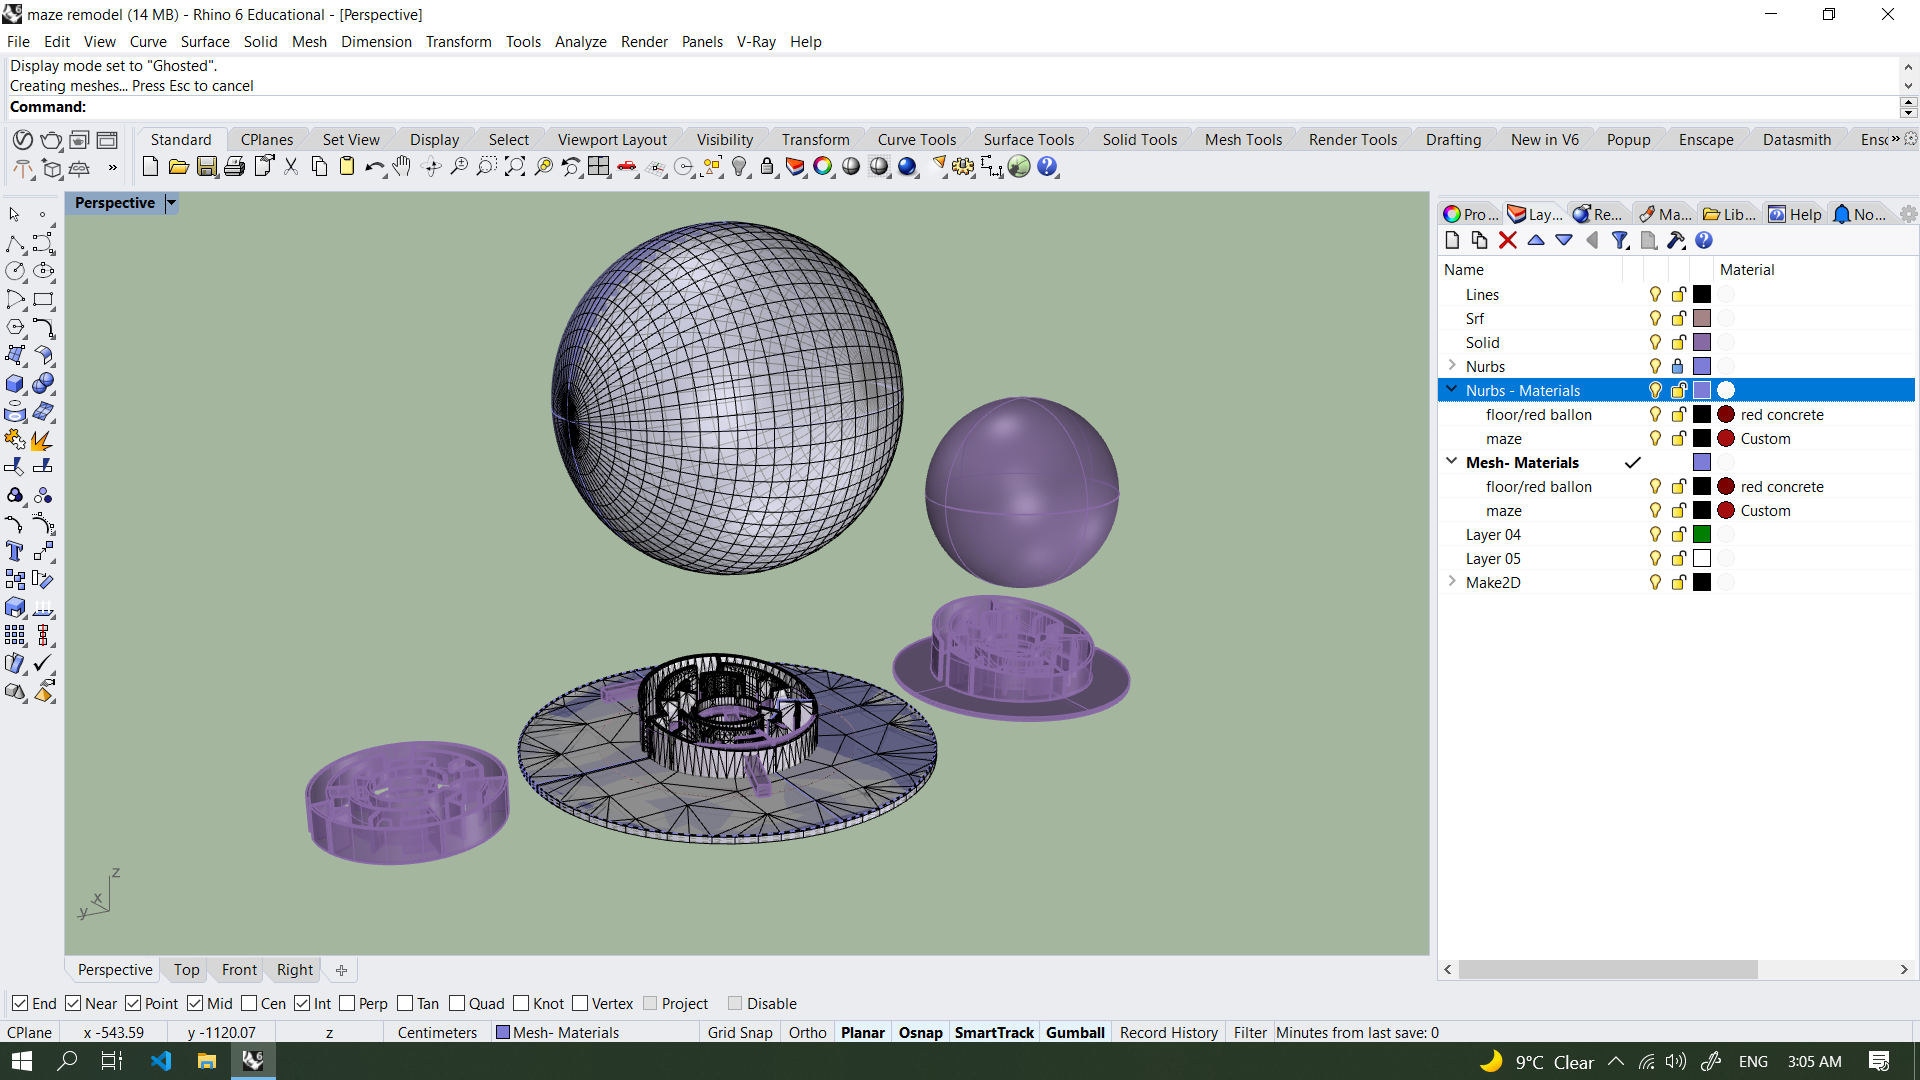Uncheck the Near osnap checkbox
1920x1080 pixels.
tap(73, 1004)
